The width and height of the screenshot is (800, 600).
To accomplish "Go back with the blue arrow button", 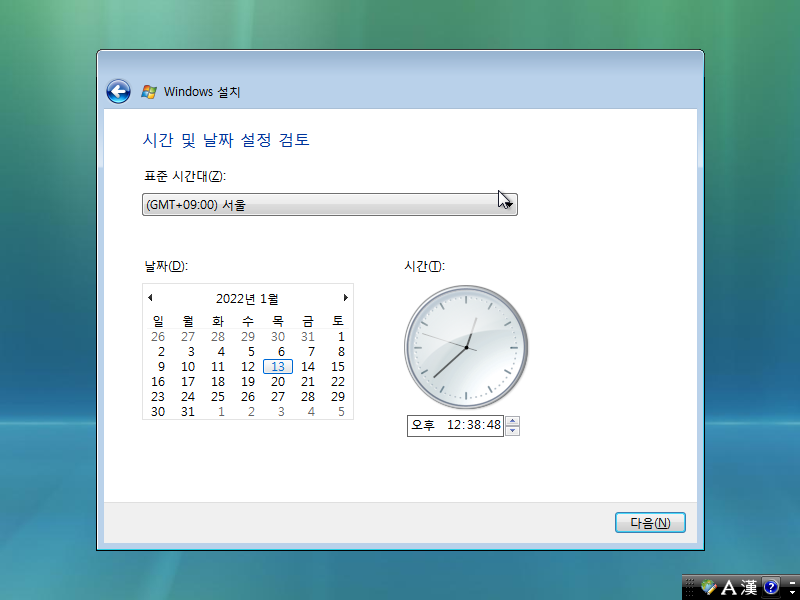I will coord(118,92).
